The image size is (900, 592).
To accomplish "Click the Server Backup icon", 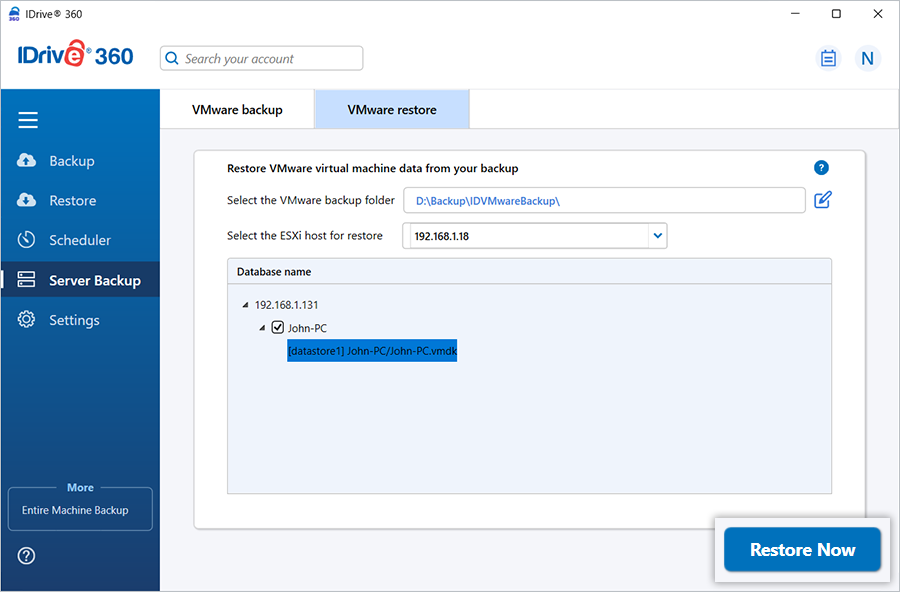I will click(x=27, y=281).
